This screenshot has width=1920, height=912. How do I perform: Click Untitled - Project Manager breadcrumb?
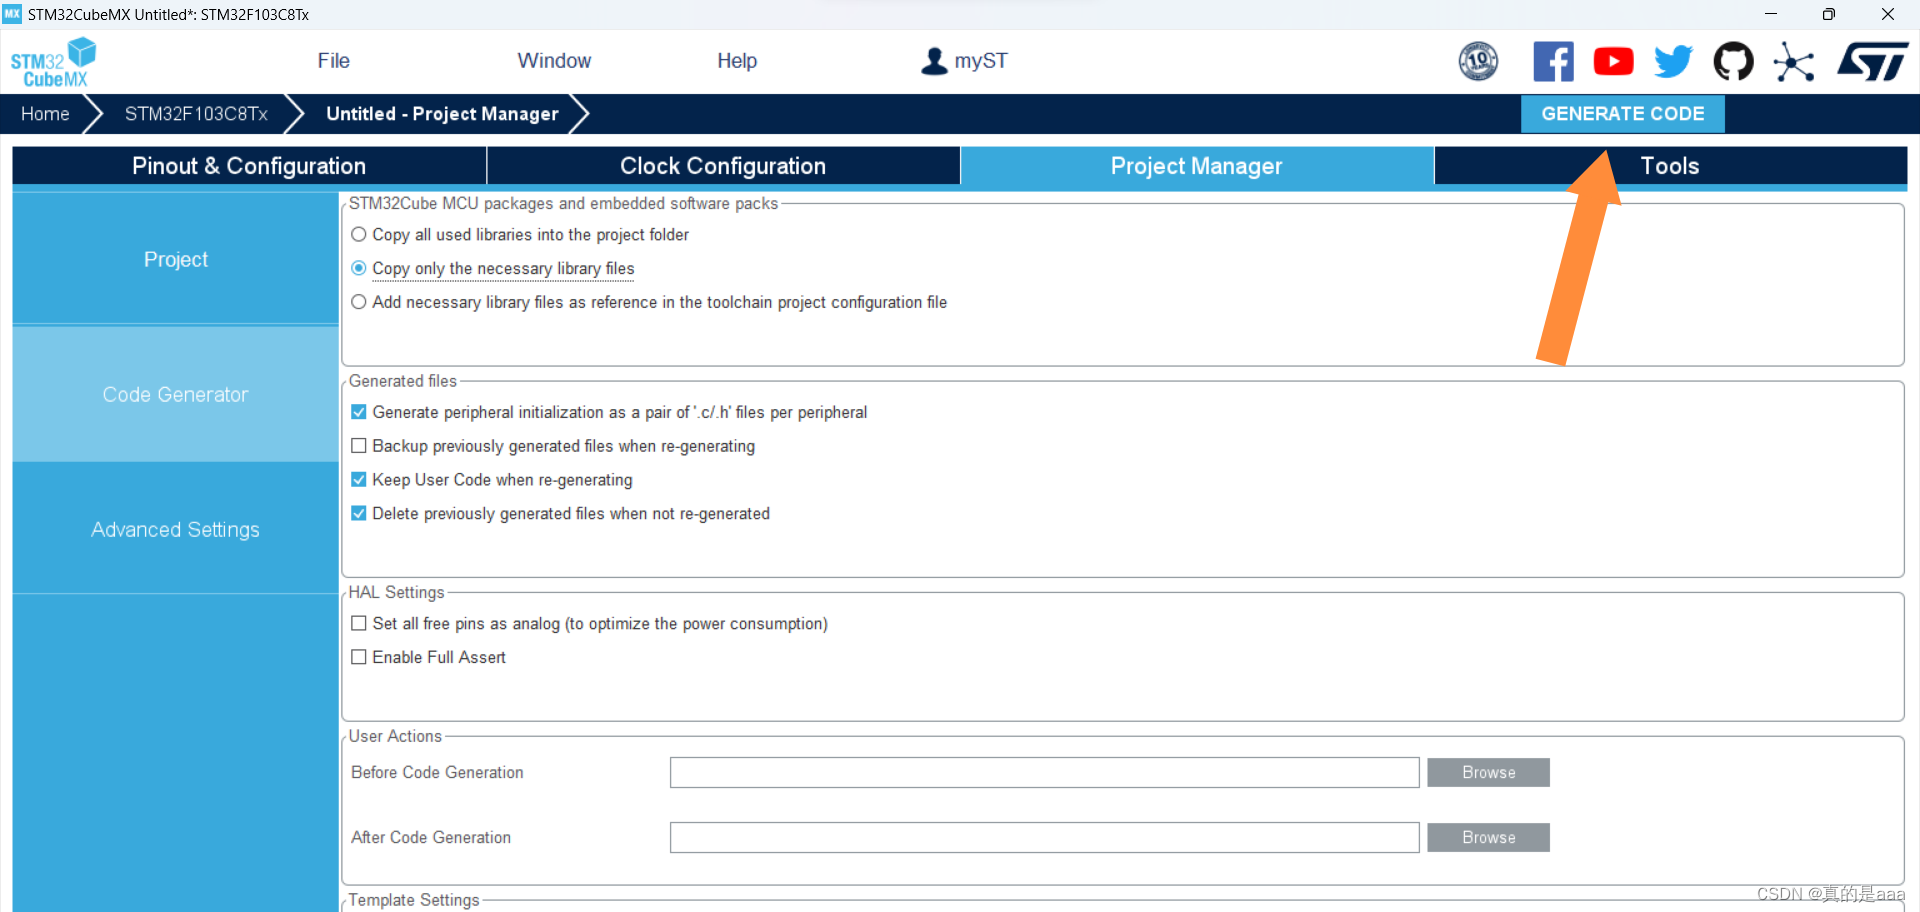(x=442, y=114)
